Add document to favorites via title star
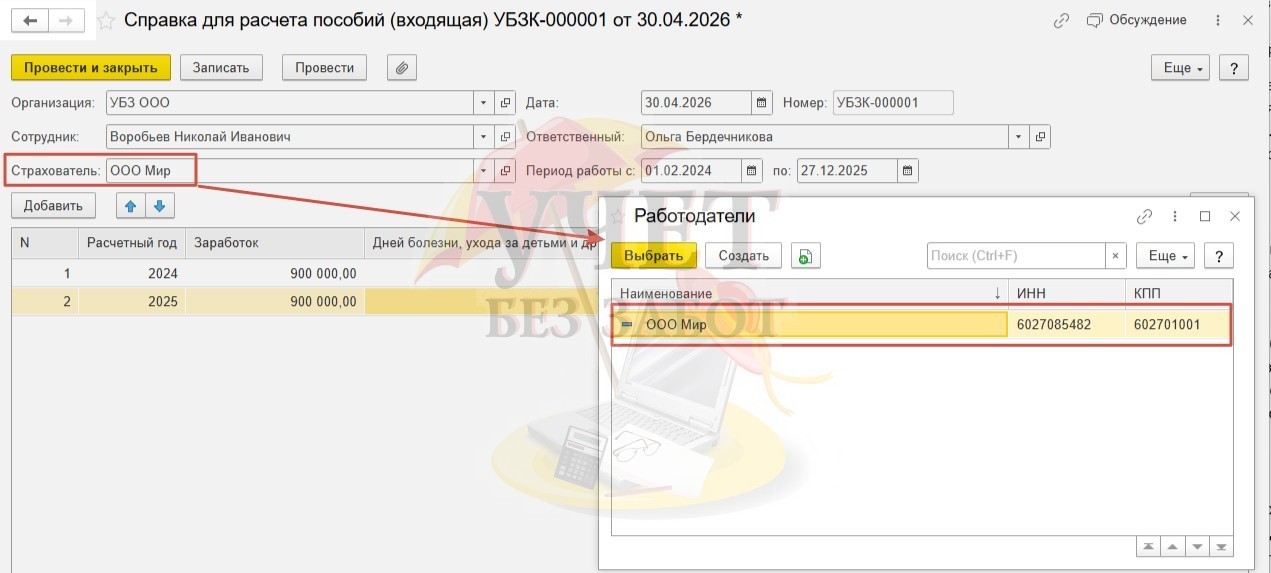The height and width of the screenshot is (573, 1271). (105, 21)
